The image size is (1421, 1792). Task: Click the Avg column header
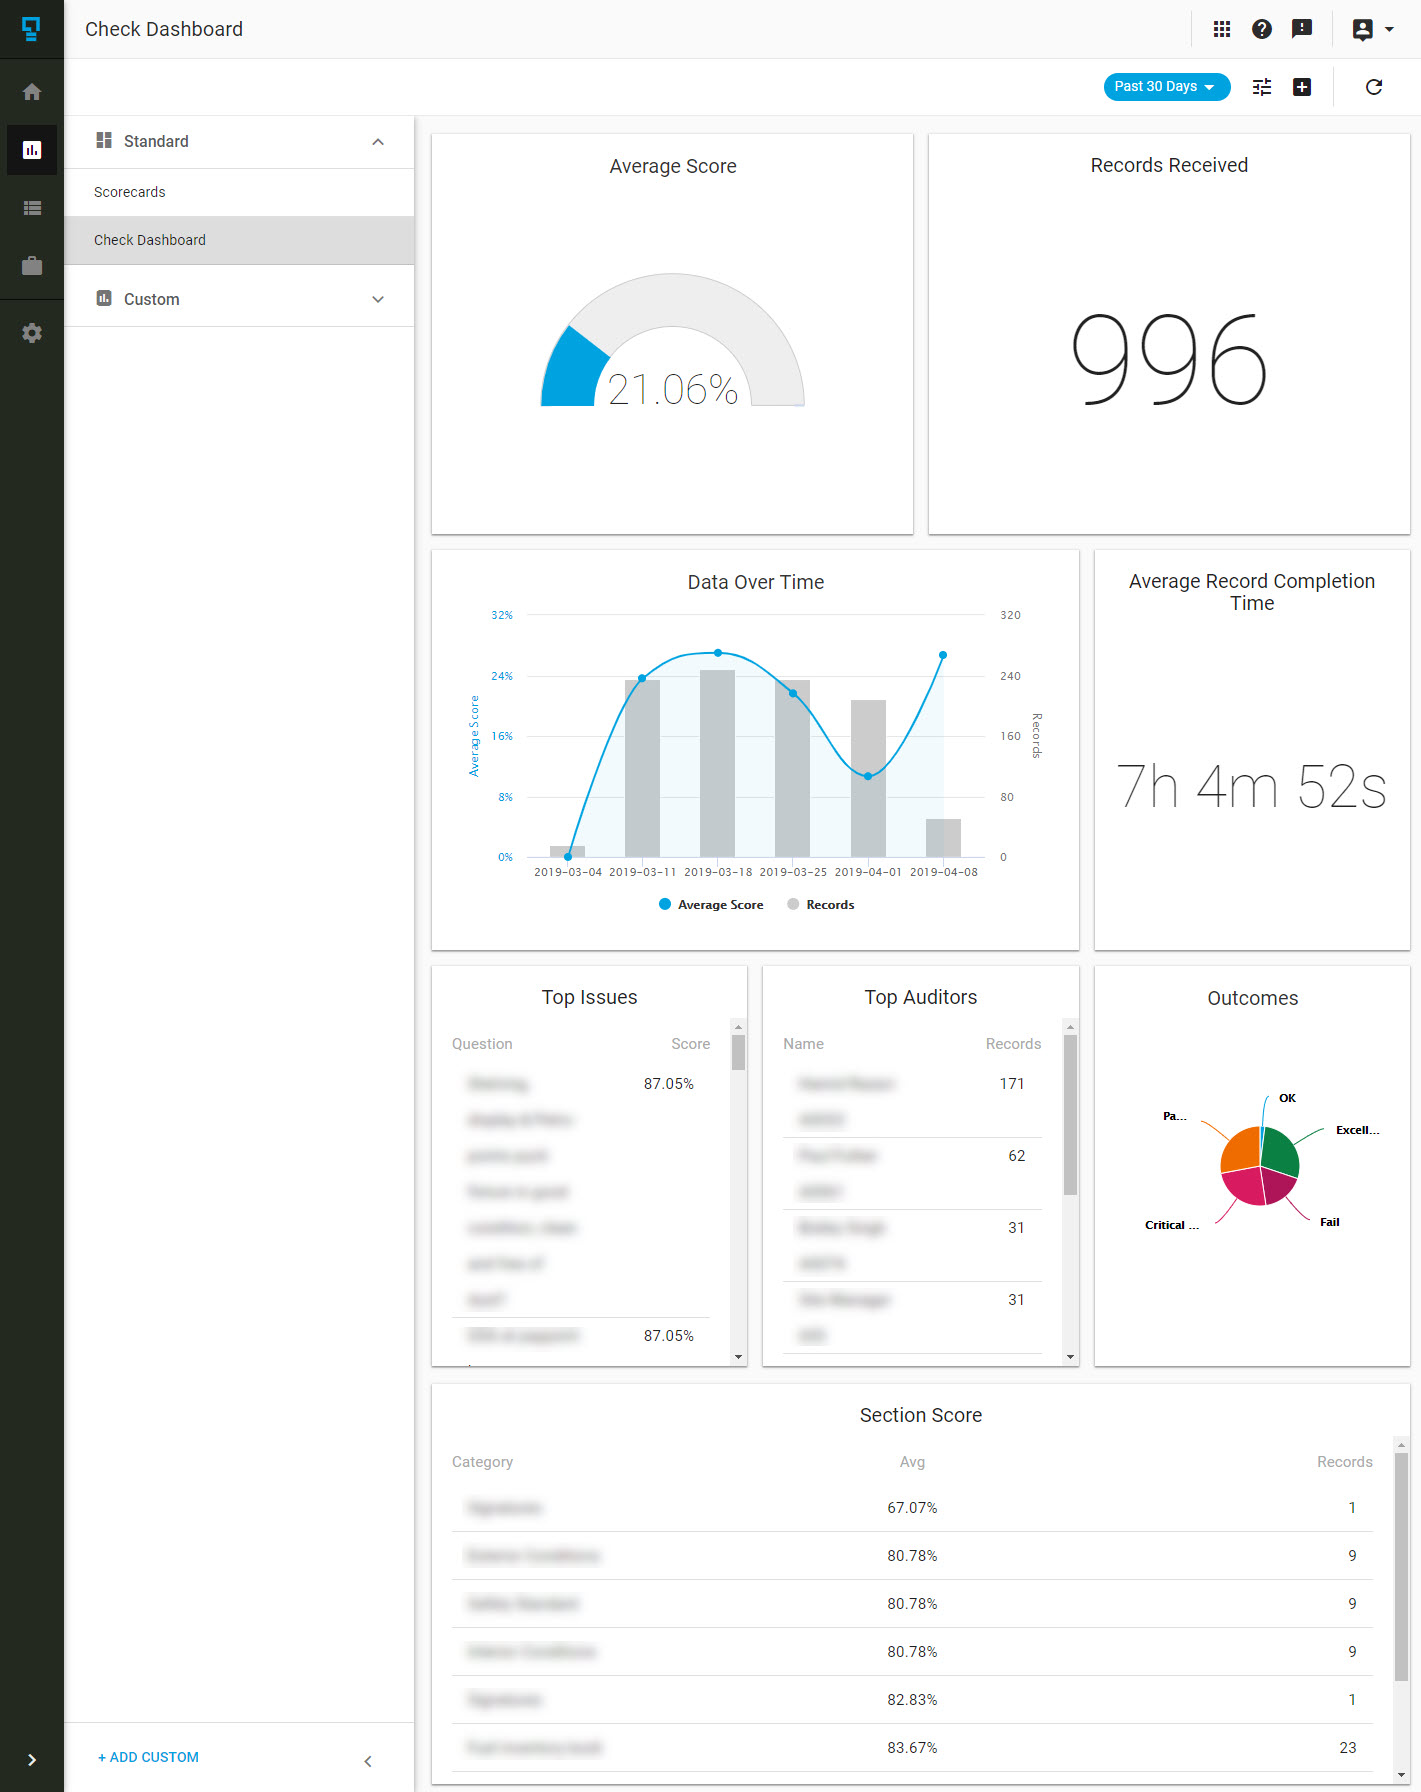[912, 1462]
